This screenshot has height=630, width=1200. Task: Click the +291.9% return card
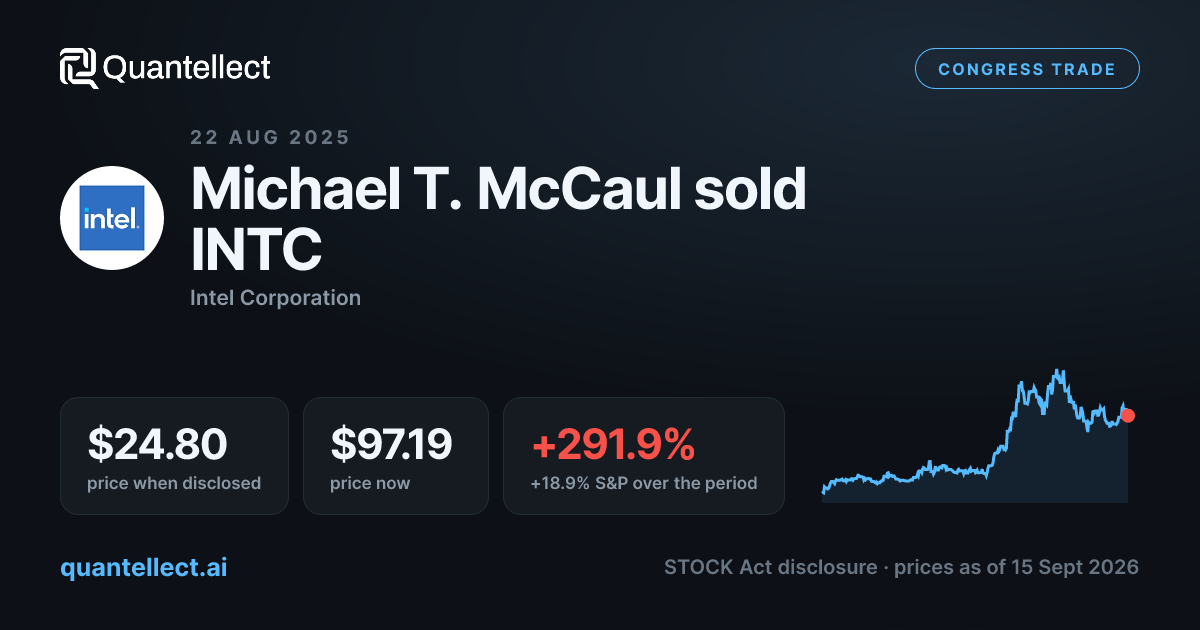point(644,456)
